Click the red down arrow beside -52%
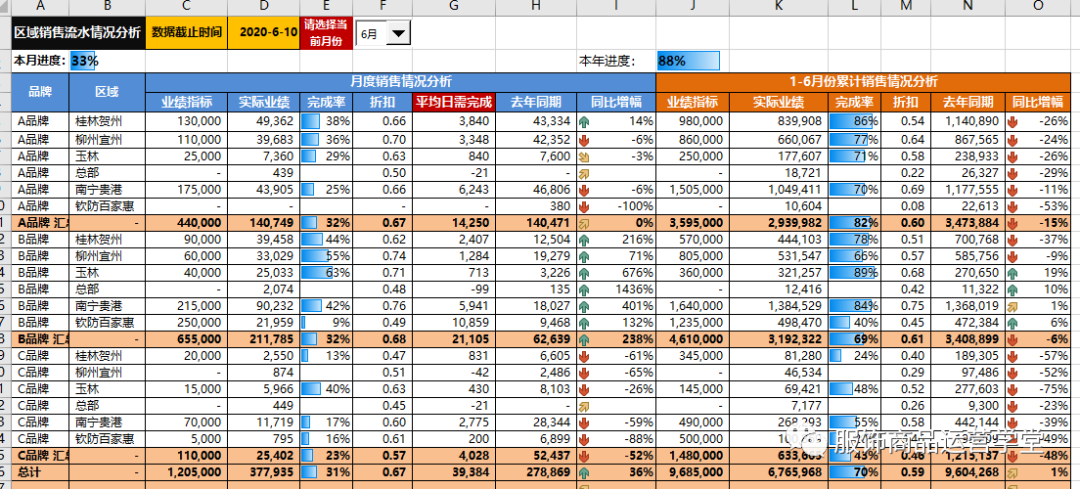Image resolution: width=1080 pixels, height=489 pixels. click(x=585, y=455)
